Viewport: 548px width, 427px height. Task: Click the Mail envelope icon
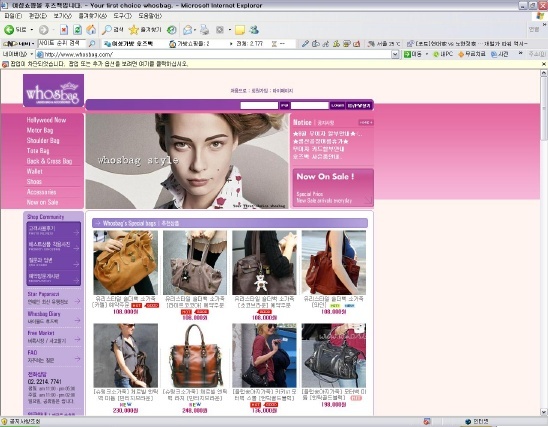188,30
